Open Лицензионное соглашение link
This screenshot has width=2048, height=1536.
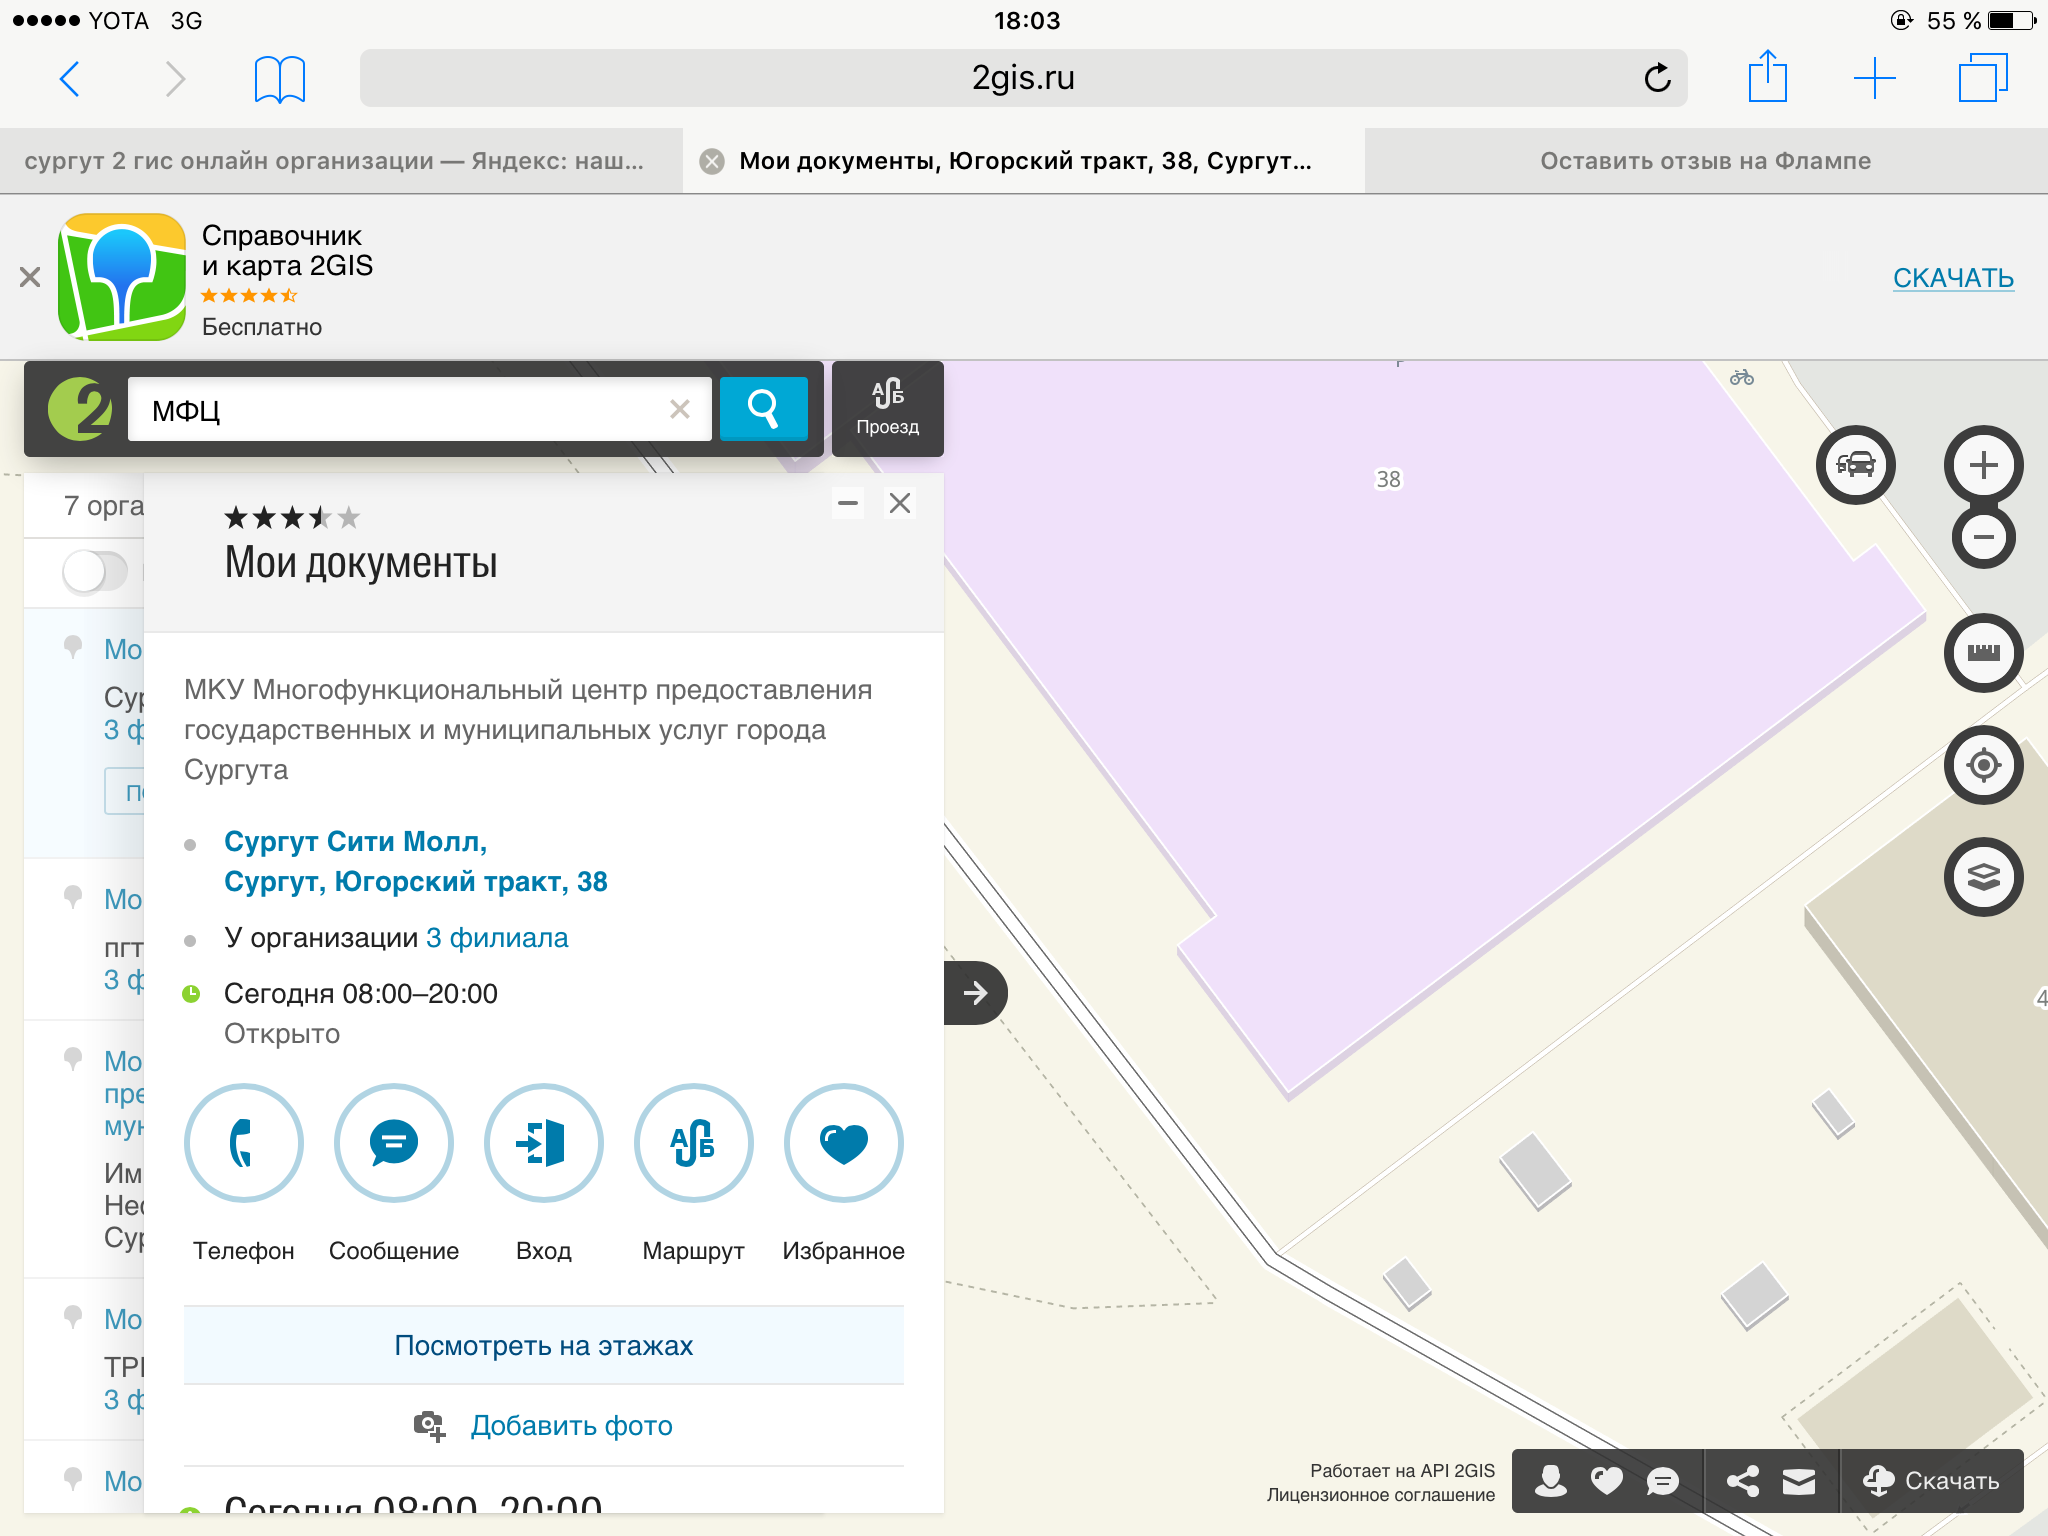click(x=1381, y=1495)
